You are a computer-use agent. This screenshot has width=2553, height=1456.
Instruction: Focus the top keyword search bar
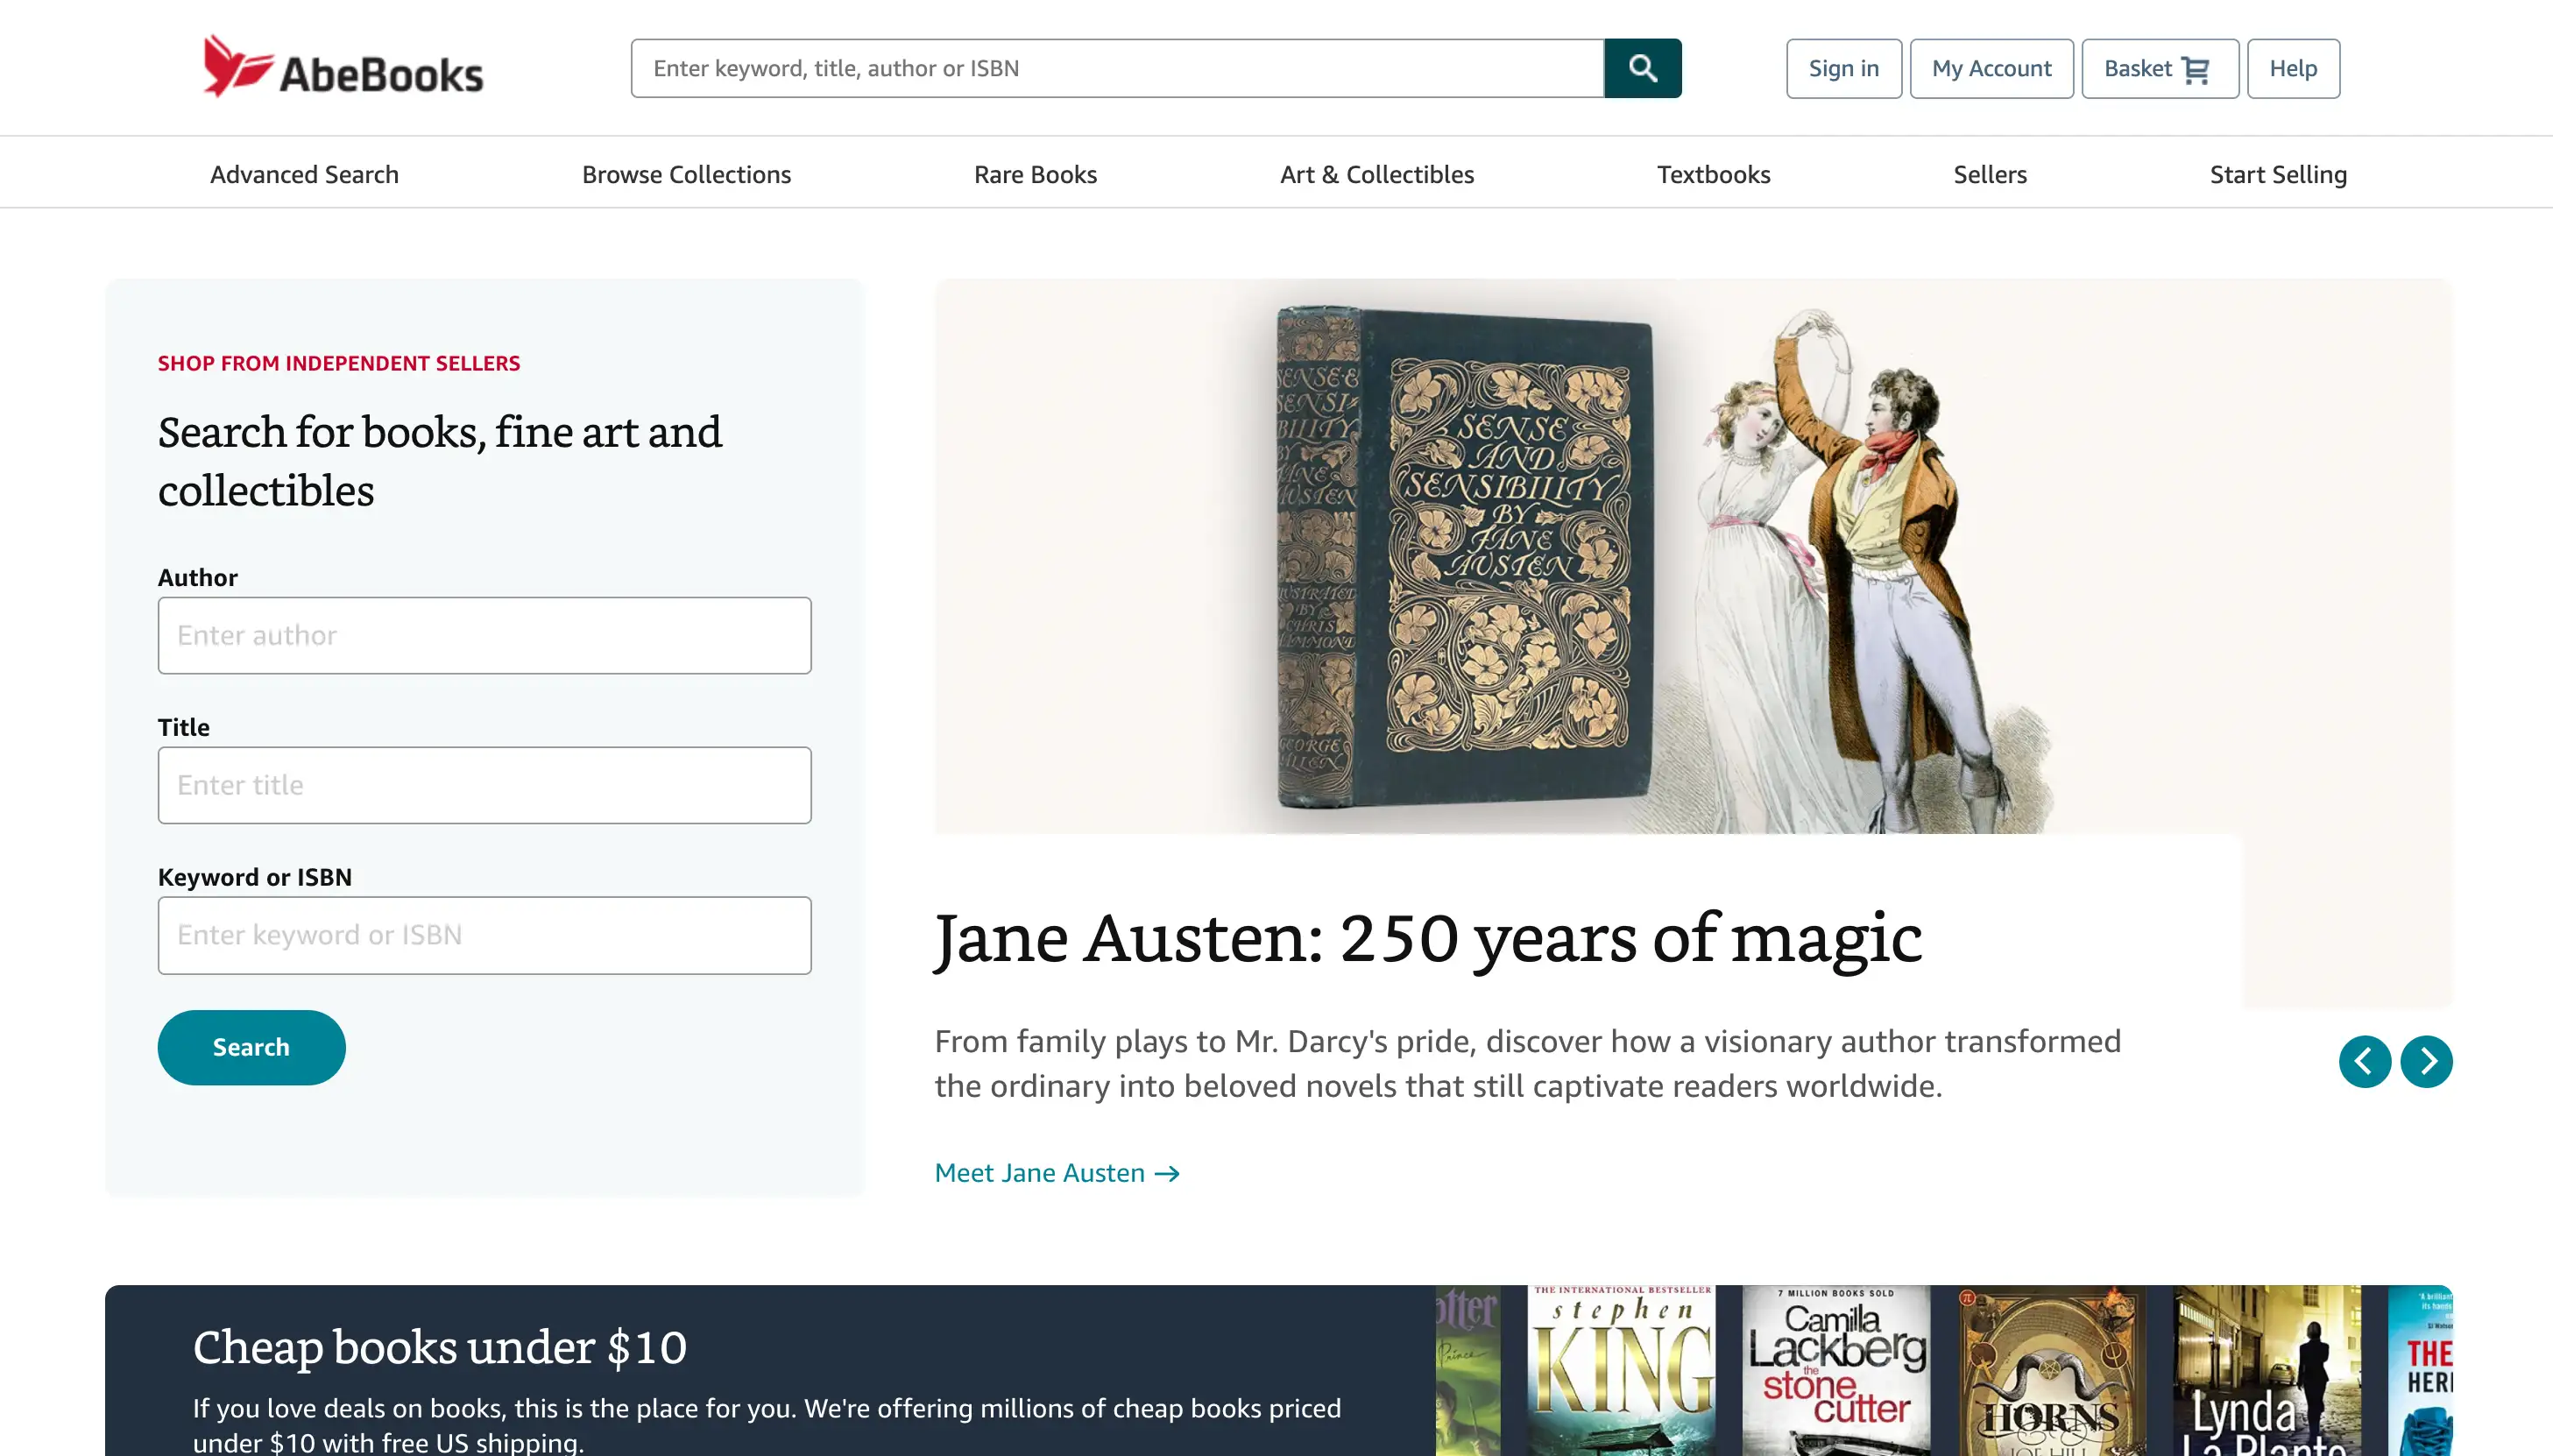coord(1117,68)
